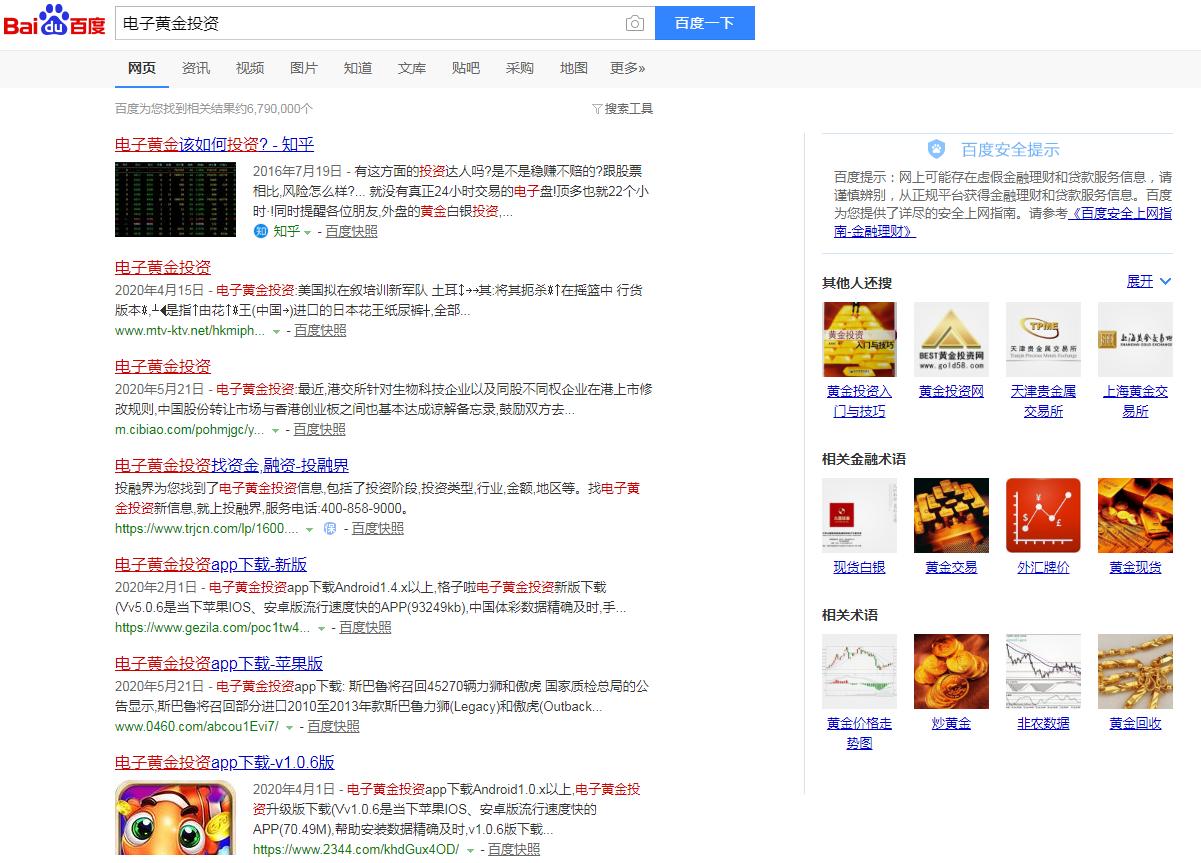This screenshot has width=1201, height=863.
Task: Open result 电子黄金投资app下载-新版
Action: (211, 564)
